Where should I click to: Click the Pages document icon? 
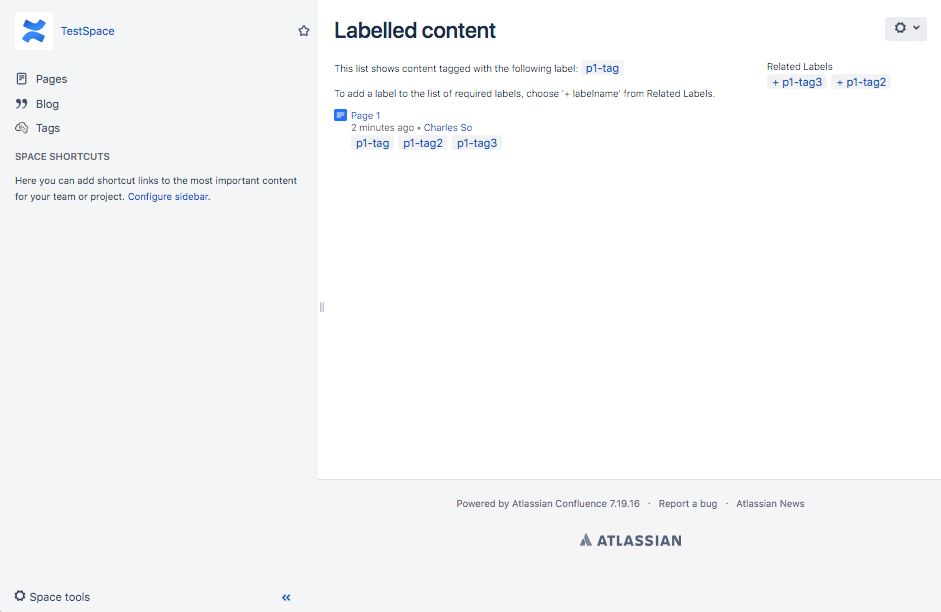(x=22, y=79)
